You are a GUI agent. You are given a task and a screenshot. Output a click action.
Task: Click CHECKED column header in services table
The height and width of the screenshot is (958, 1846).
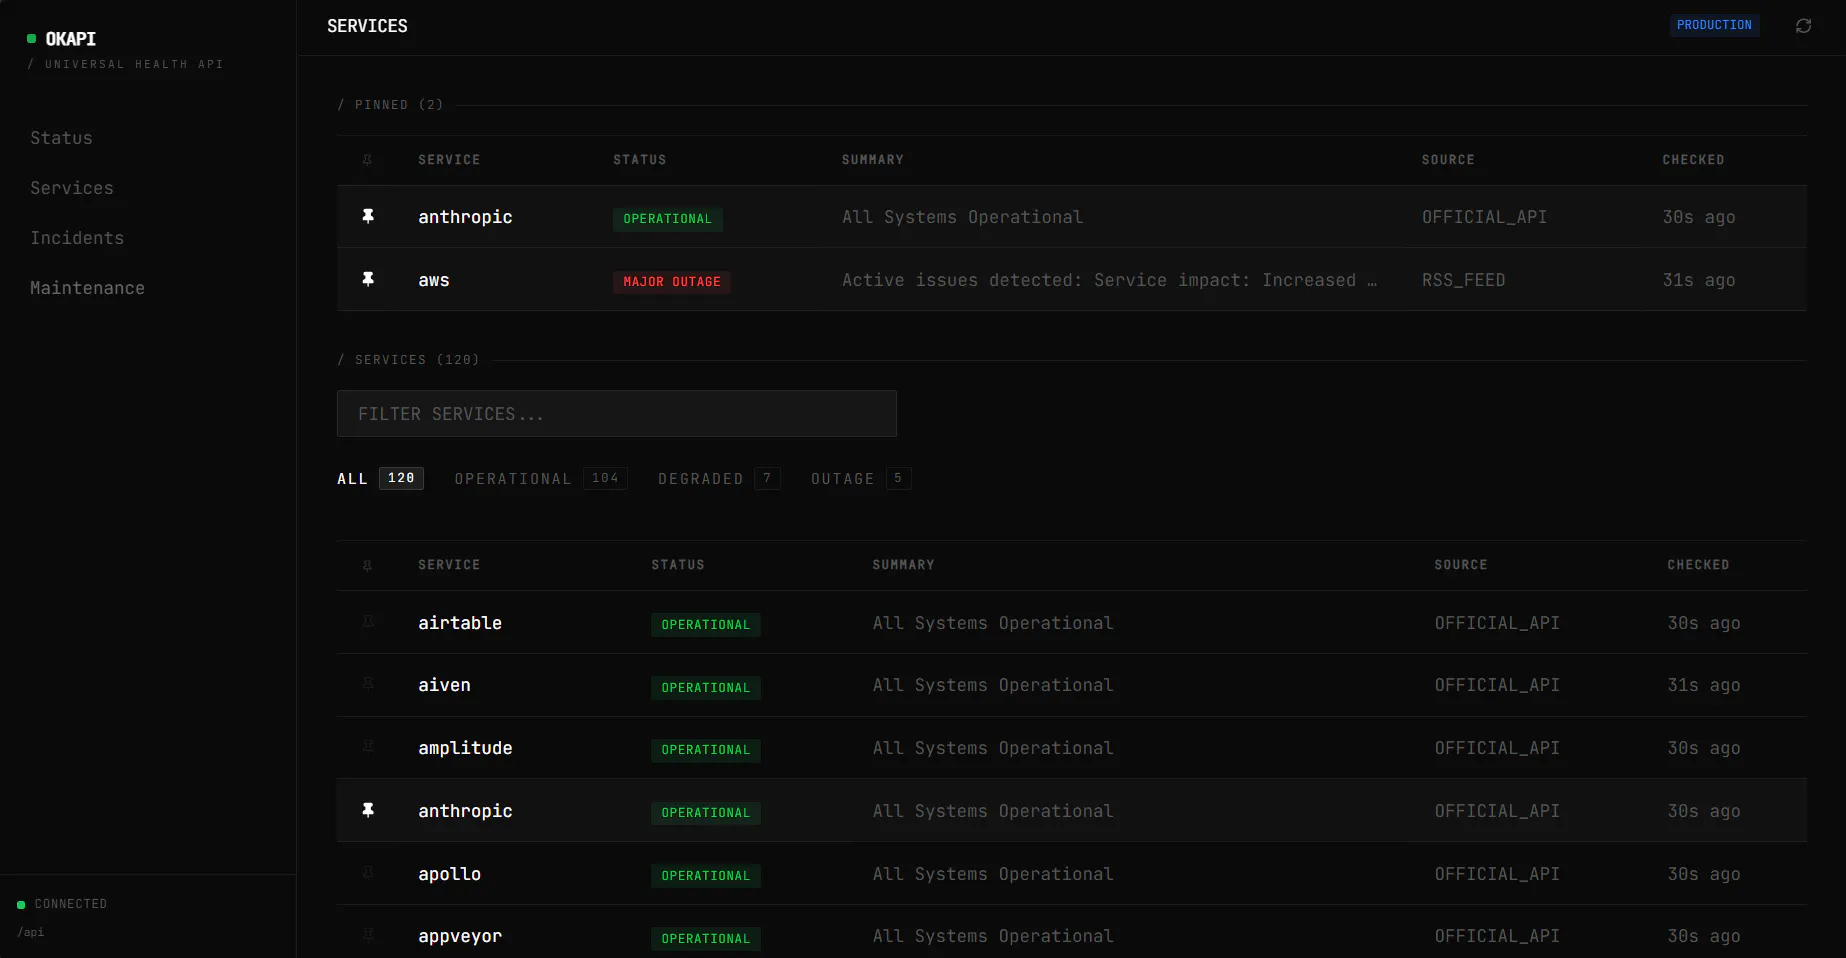point(1698,565)
